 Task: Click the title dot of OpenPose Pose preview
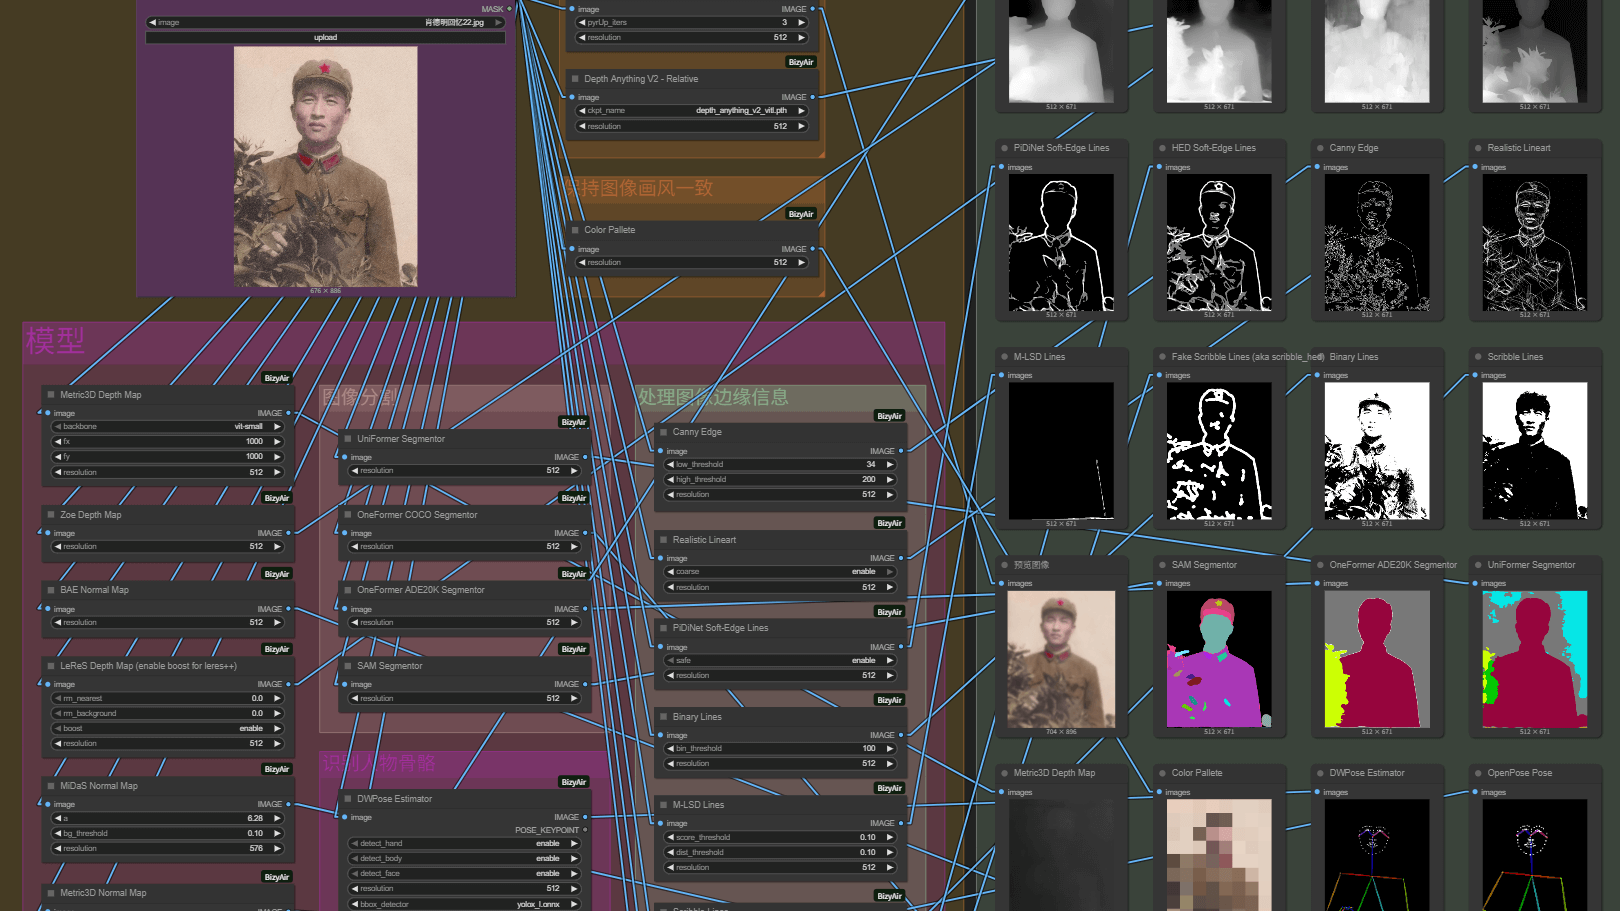tap(1478, 773)
